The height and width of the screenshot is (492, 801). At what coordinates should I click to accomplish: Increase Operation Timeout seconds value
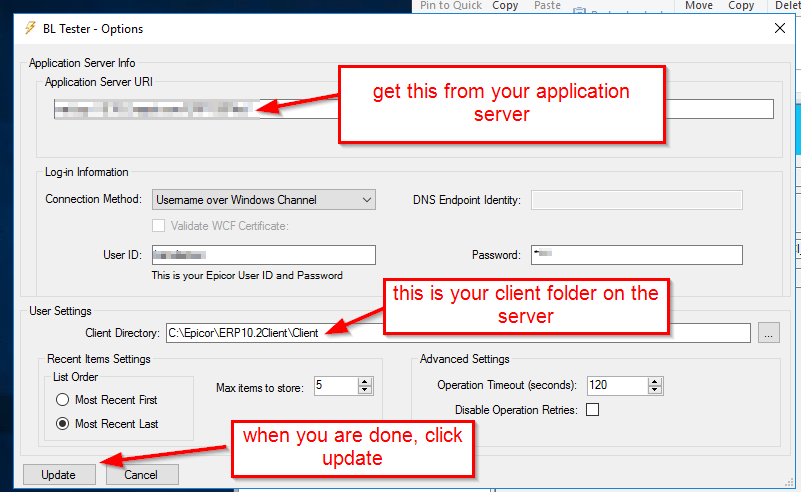pyautogui.click(x=655, y=382)
